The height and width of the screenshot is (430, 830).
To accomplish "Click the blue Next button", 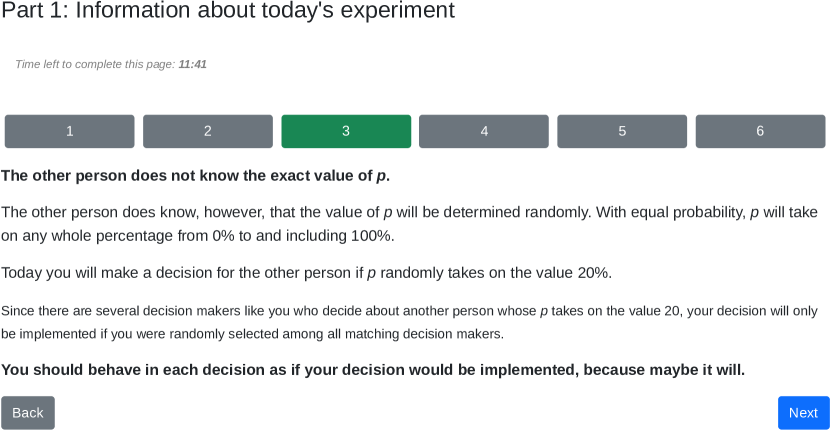I will pos(803,413).
